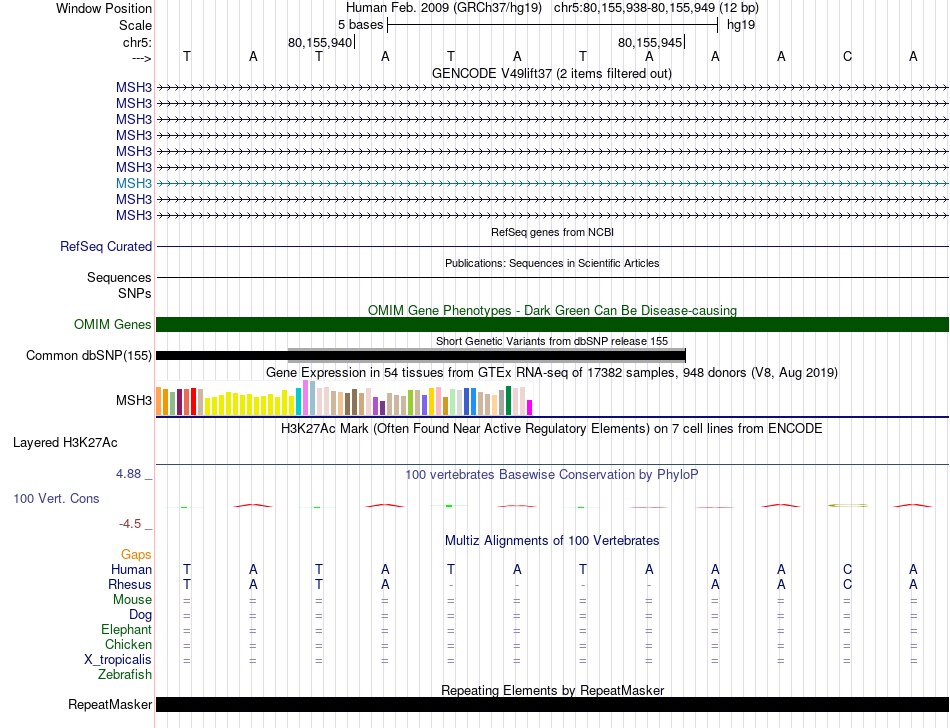Click the chr5: ruler label
This screenshot has width=950, height=728.
tap(137, 42)
